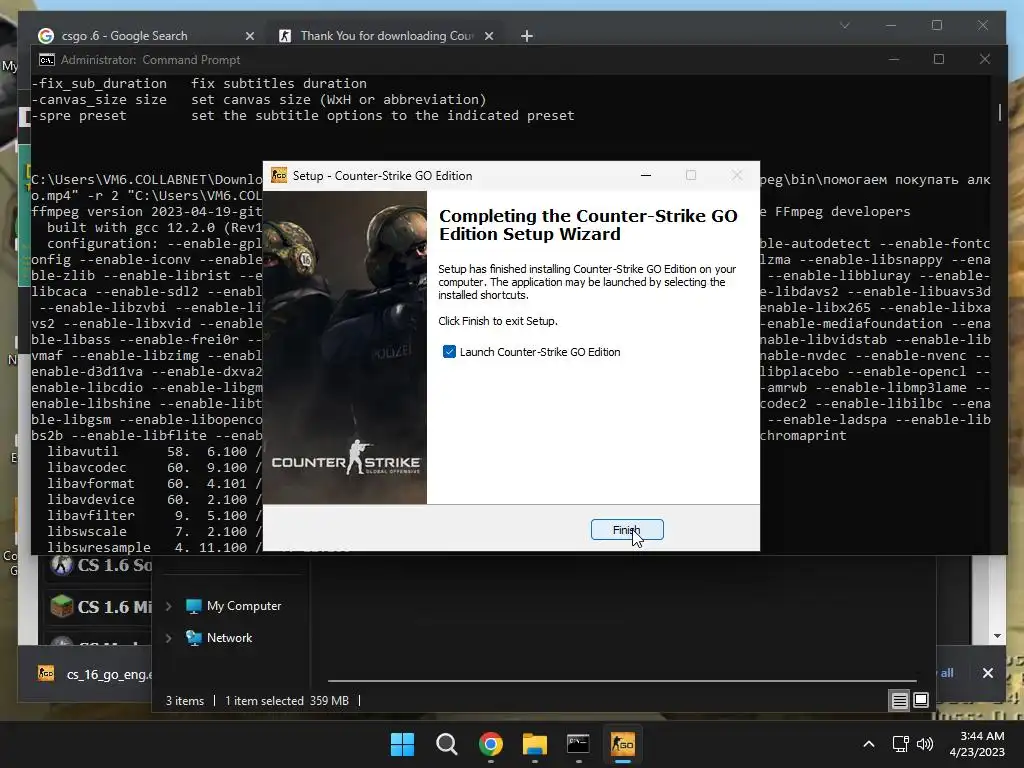
Task: Open volume control tray icon
Action: (925, 744)
